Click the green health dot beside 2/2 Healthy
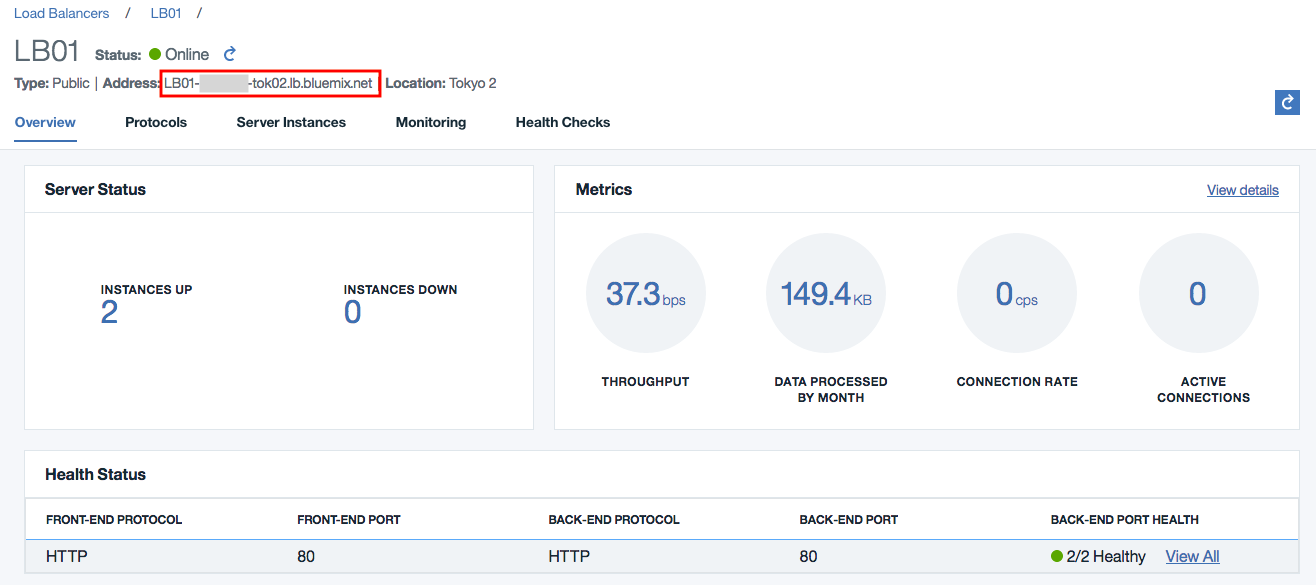Image resolution: width=1316 pixels, height=585 pixels. tap(1057, 556)
